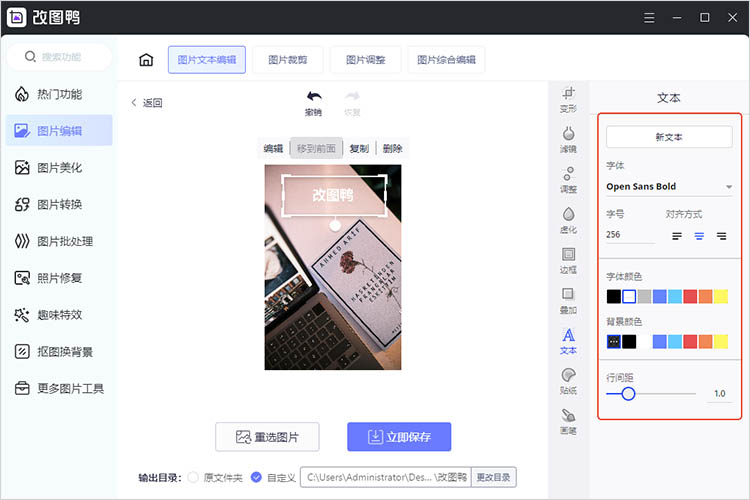
Task: Open the hamburger menu in title bar
Action: click(x=651, y=17)
